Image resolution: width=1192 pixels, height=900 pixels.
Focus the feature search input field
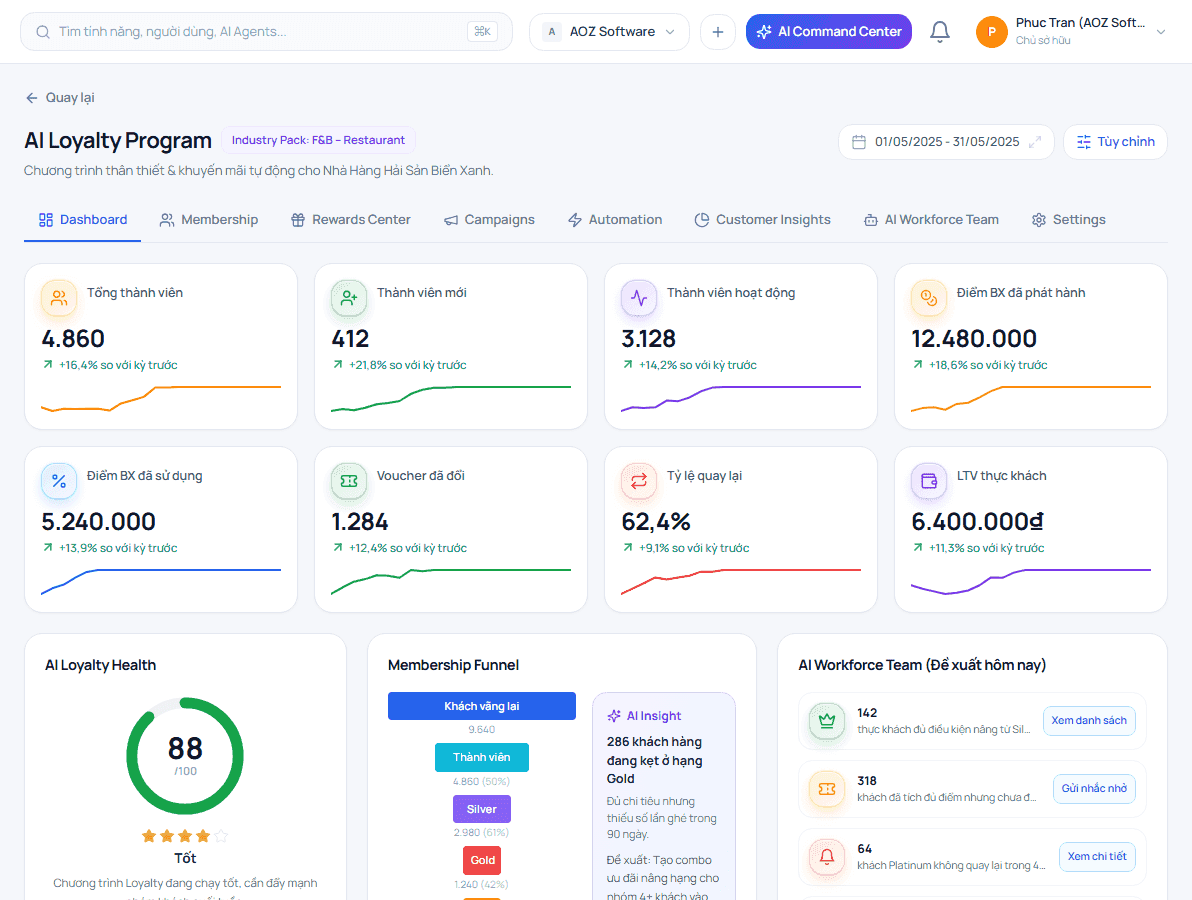(266, 32)
